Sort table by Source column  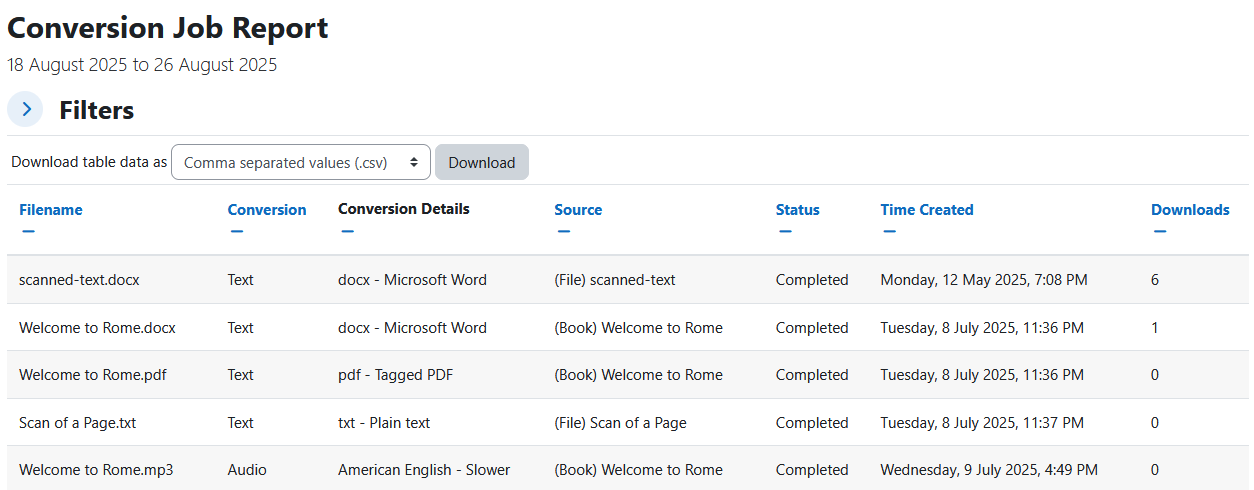point(578,210)
